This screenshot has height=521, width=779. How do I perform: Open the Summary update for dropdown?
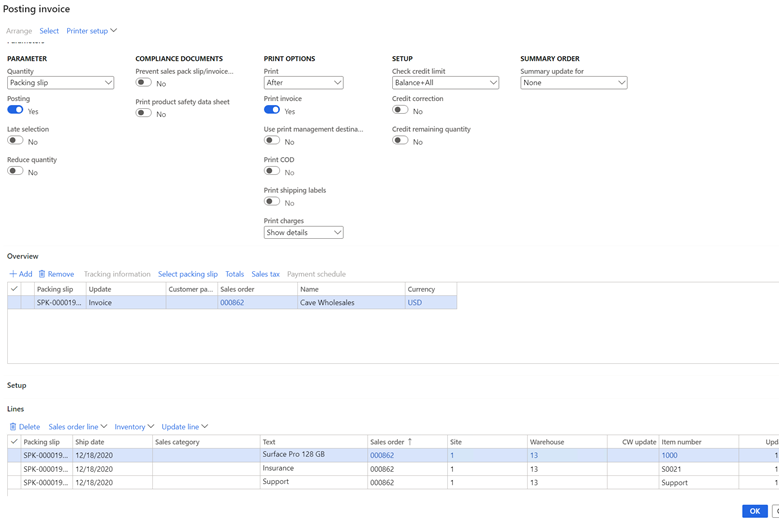[573, 83]
